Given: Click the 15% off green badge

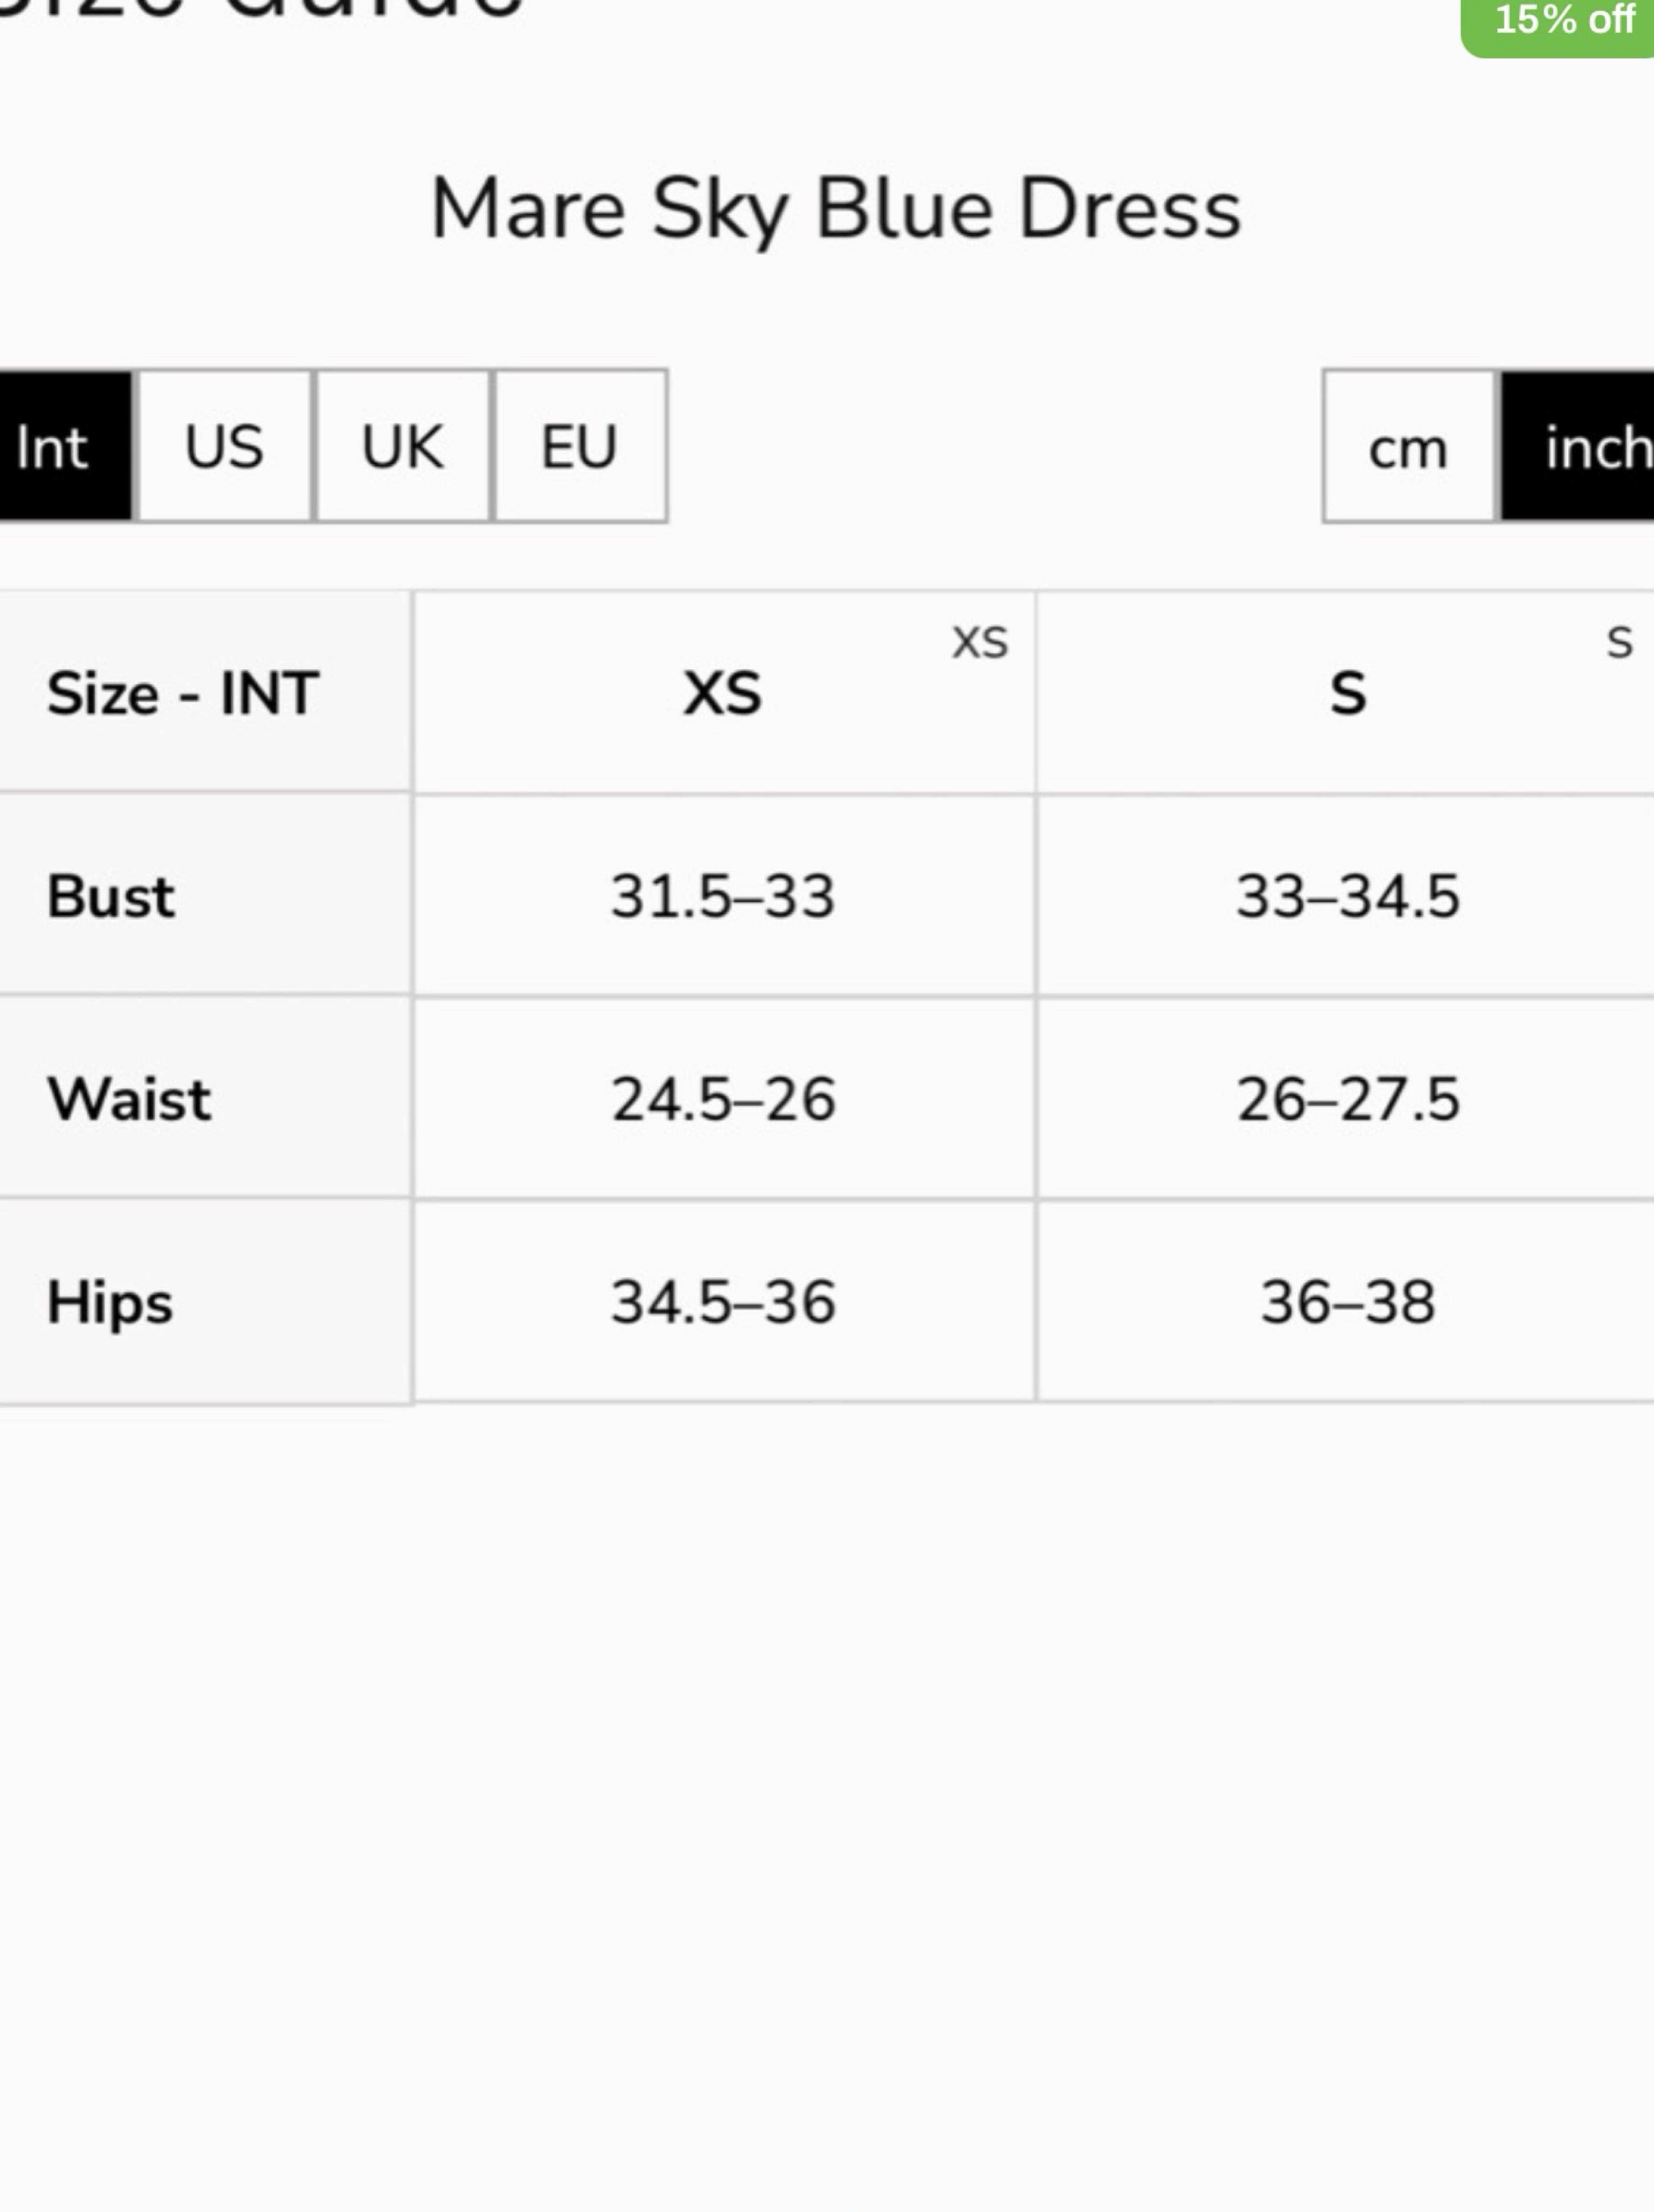Looking at the screenshot, I should [1560, 22].
